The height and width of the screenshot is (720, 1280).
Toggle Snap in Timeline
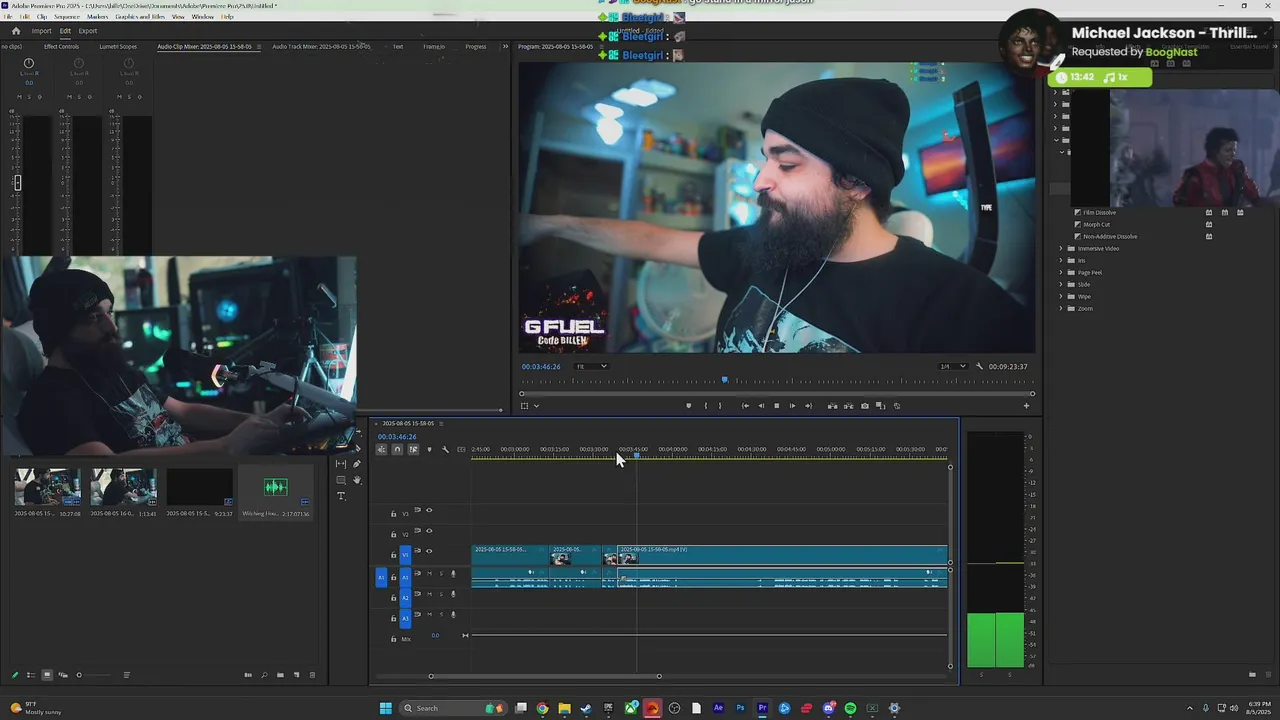tap(397, 449)
